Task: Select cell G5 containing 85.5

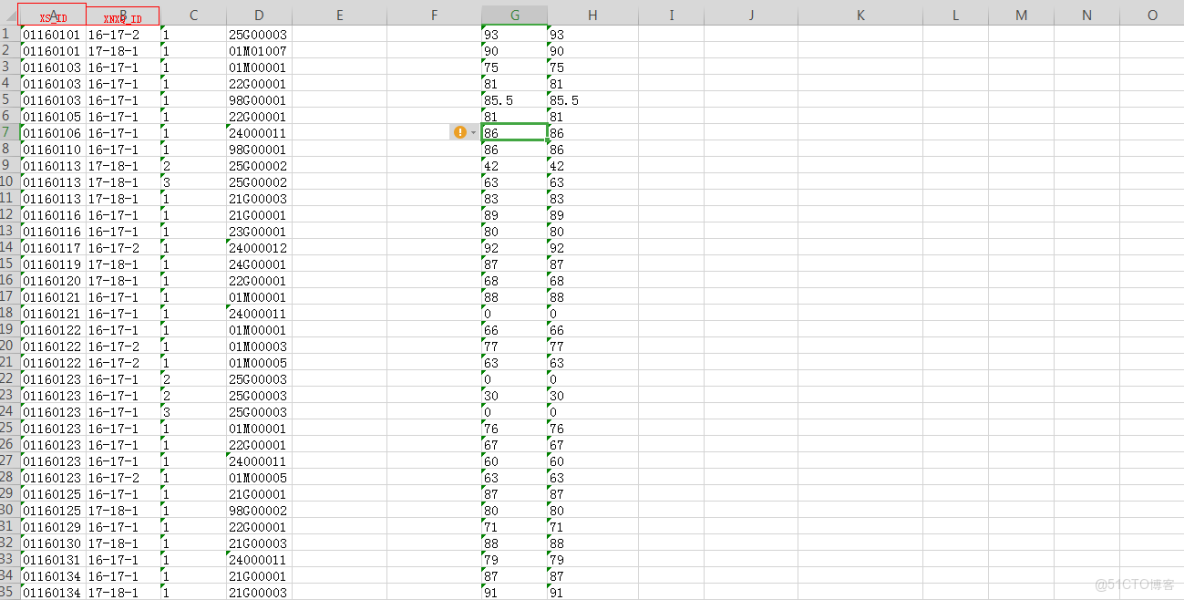Action: click(514, 100)
